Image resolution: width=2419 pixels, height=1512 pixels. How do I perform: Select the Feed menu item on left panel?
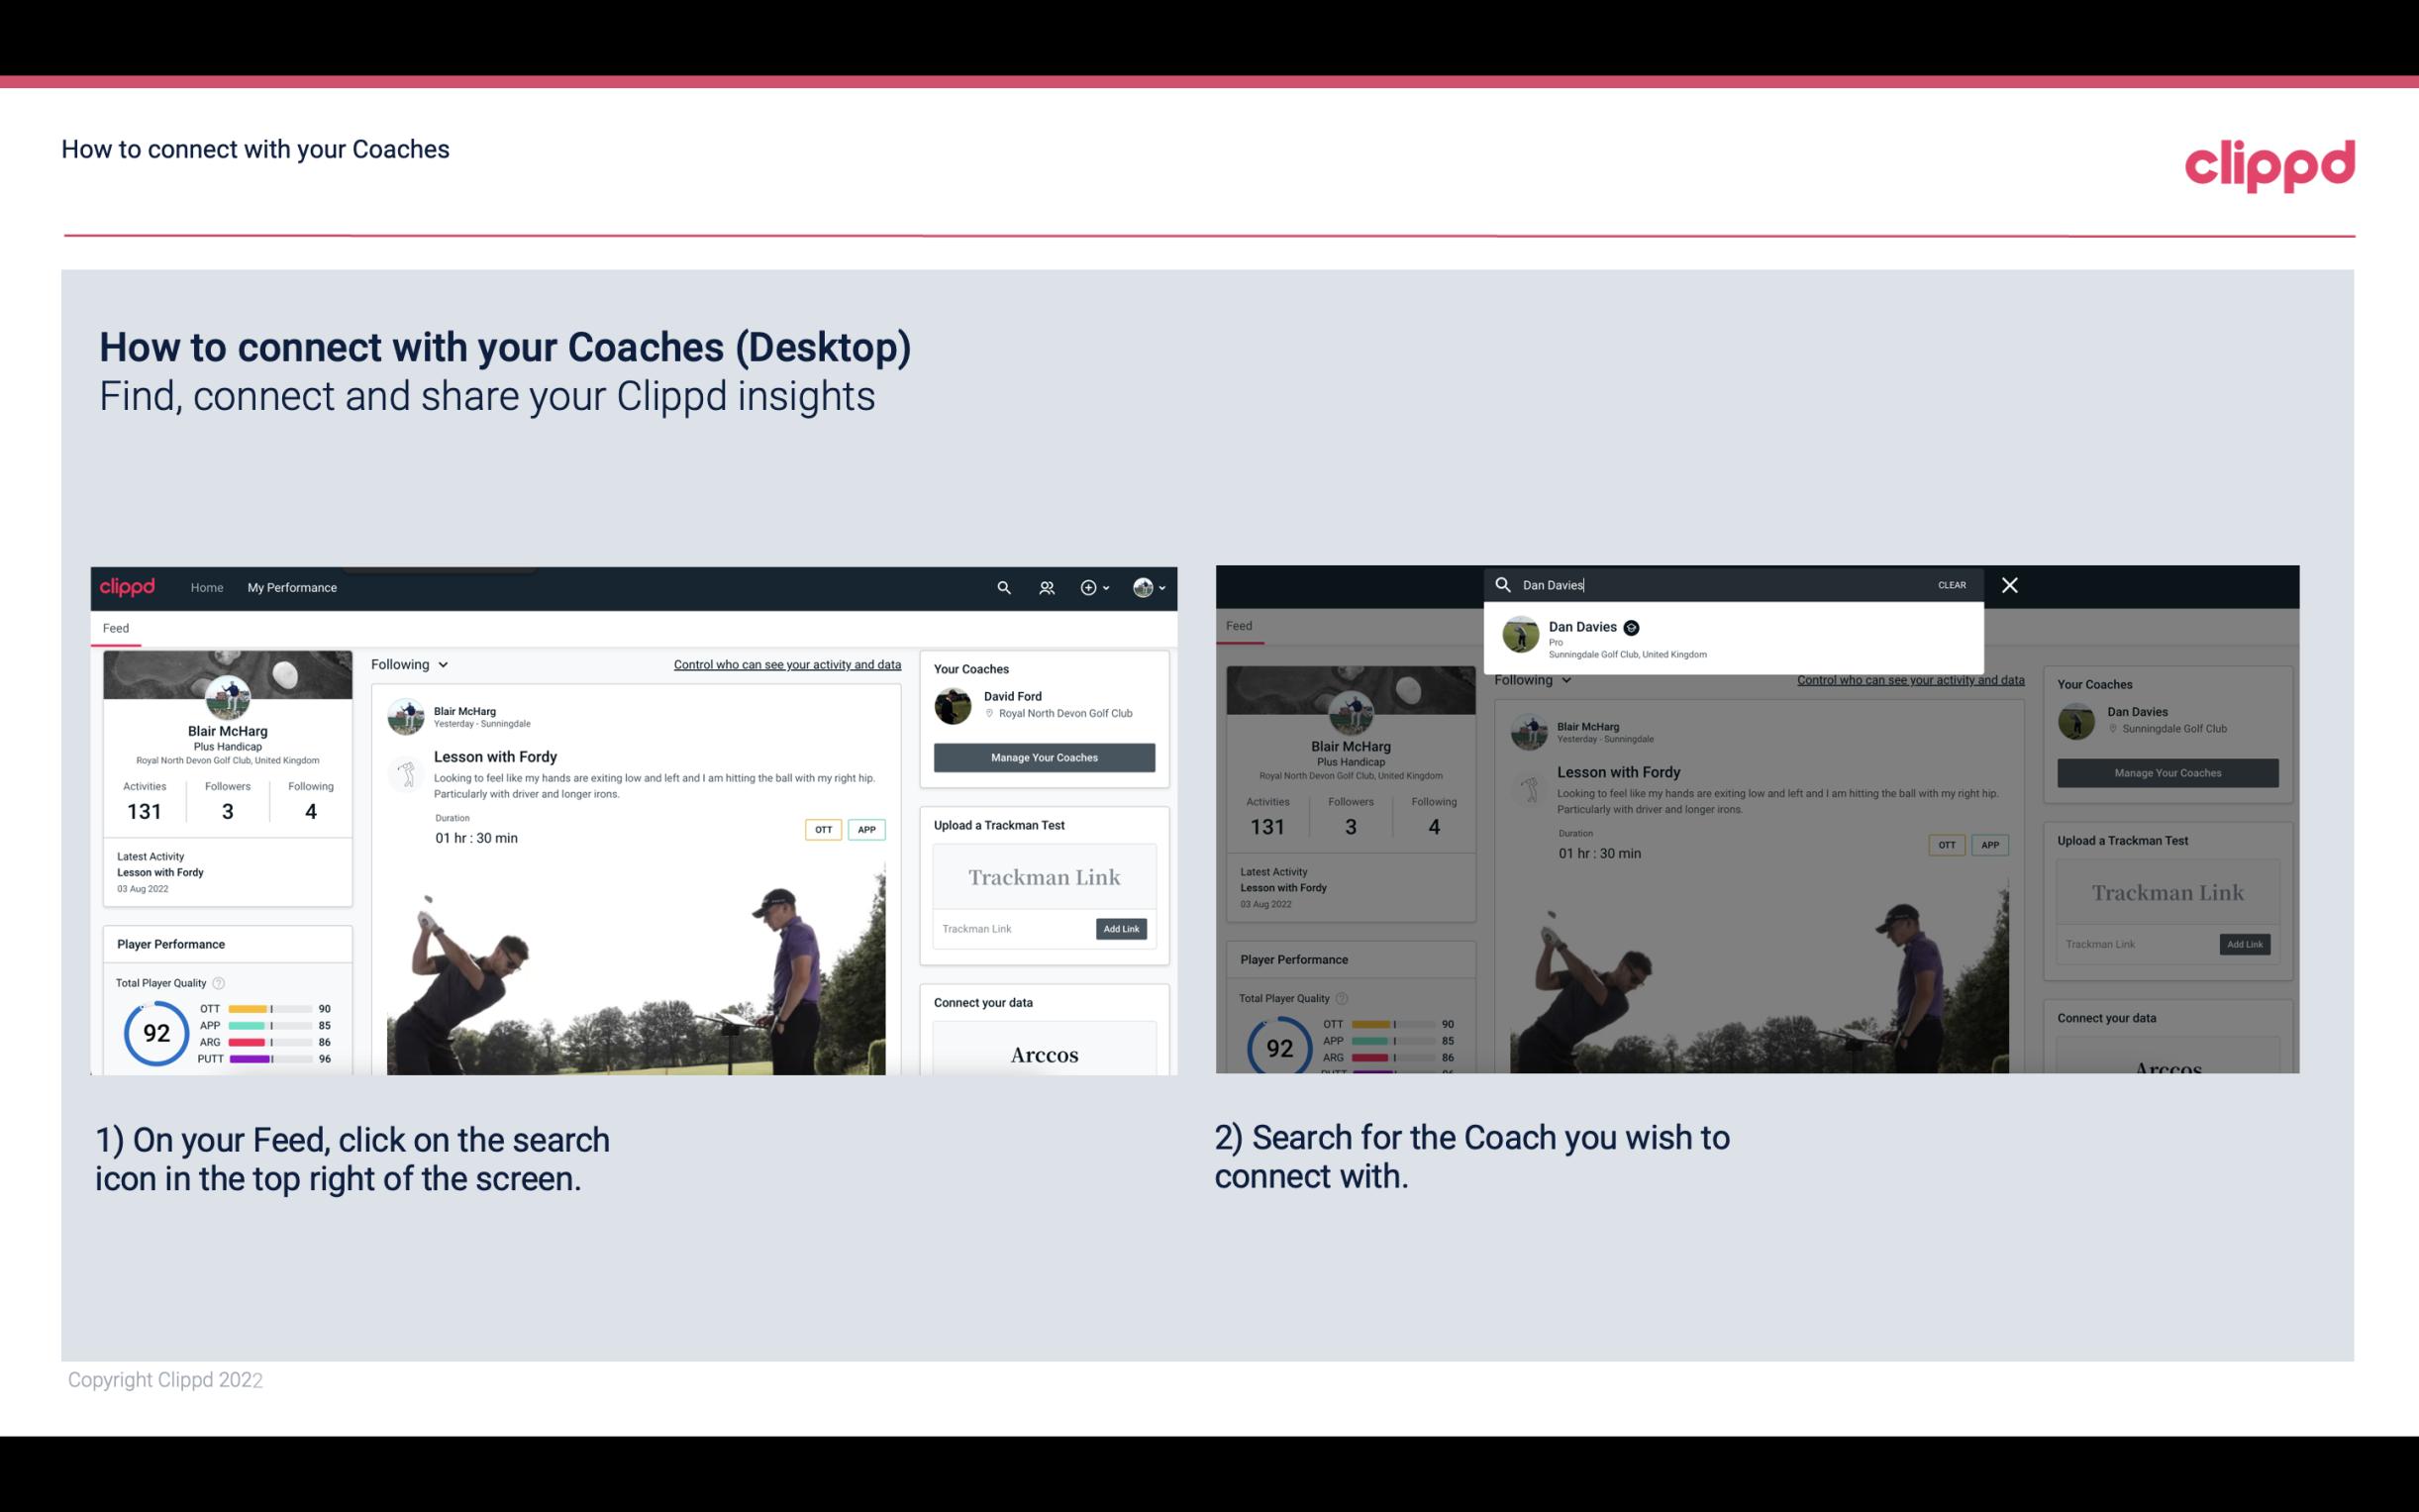tap(117, 627)
